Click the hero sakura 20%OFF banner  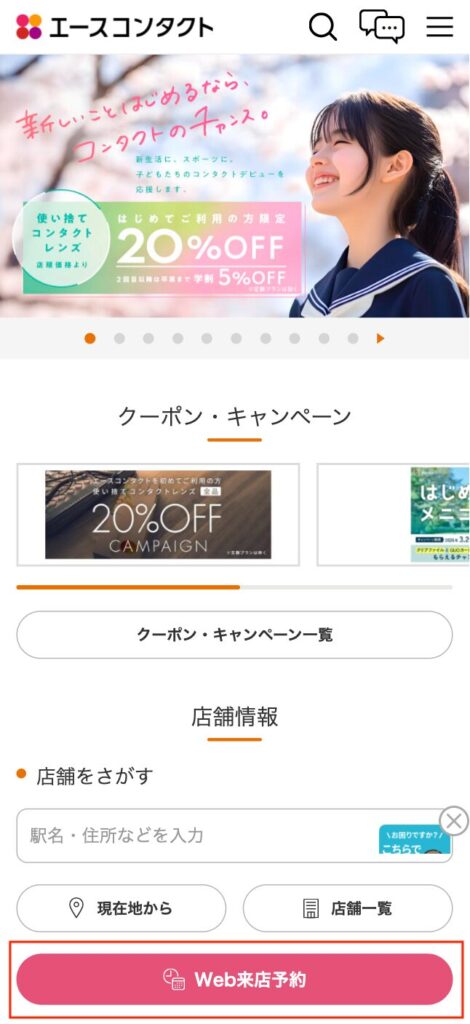(234, 185)
